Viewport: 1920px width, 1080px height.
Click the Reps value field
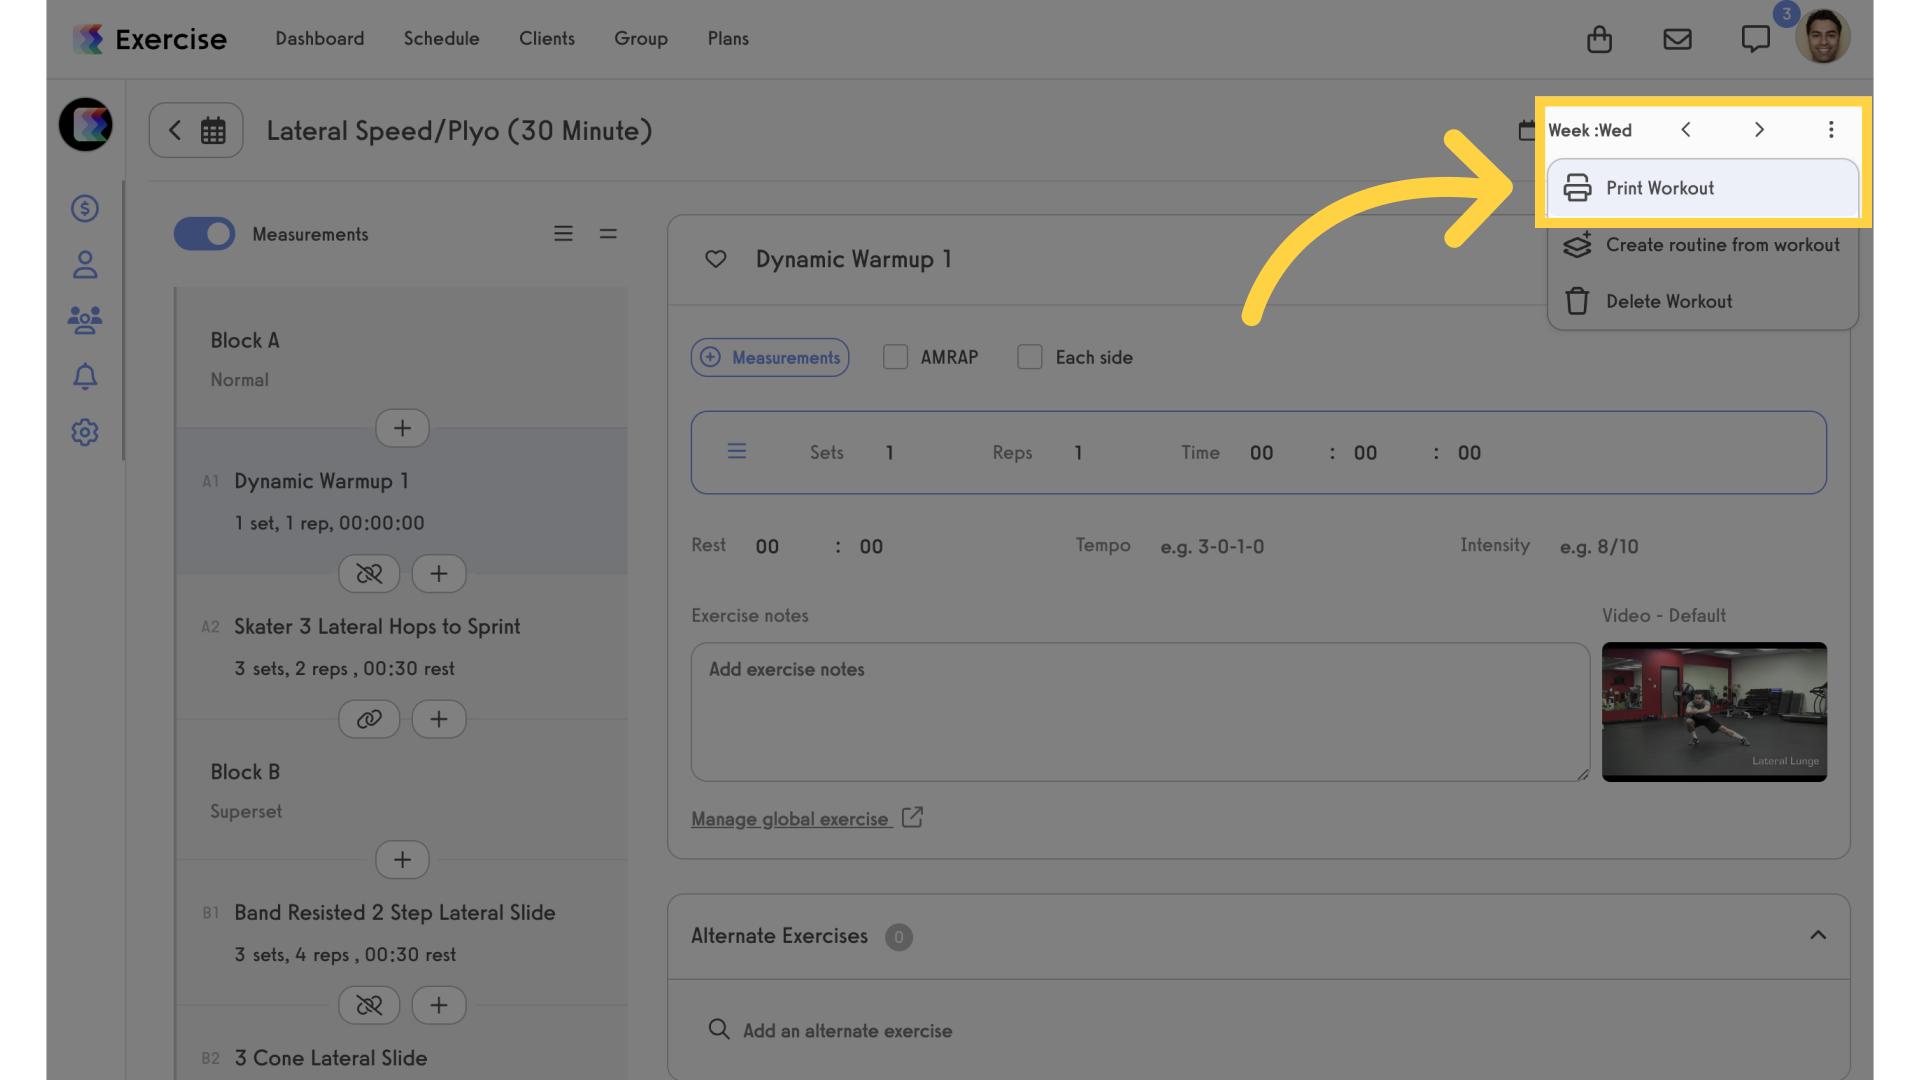click(1078, 453)
